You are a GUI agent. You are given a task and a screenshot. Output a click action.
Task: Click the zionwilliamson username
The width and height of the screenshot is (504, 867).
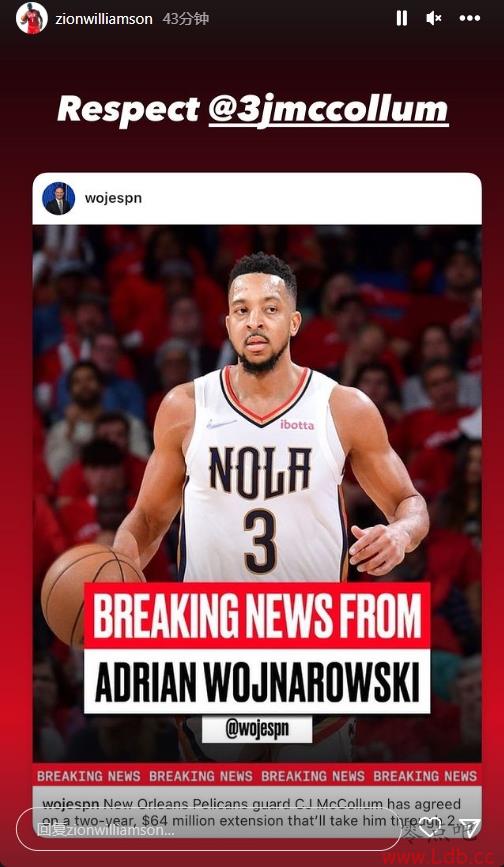103,19
